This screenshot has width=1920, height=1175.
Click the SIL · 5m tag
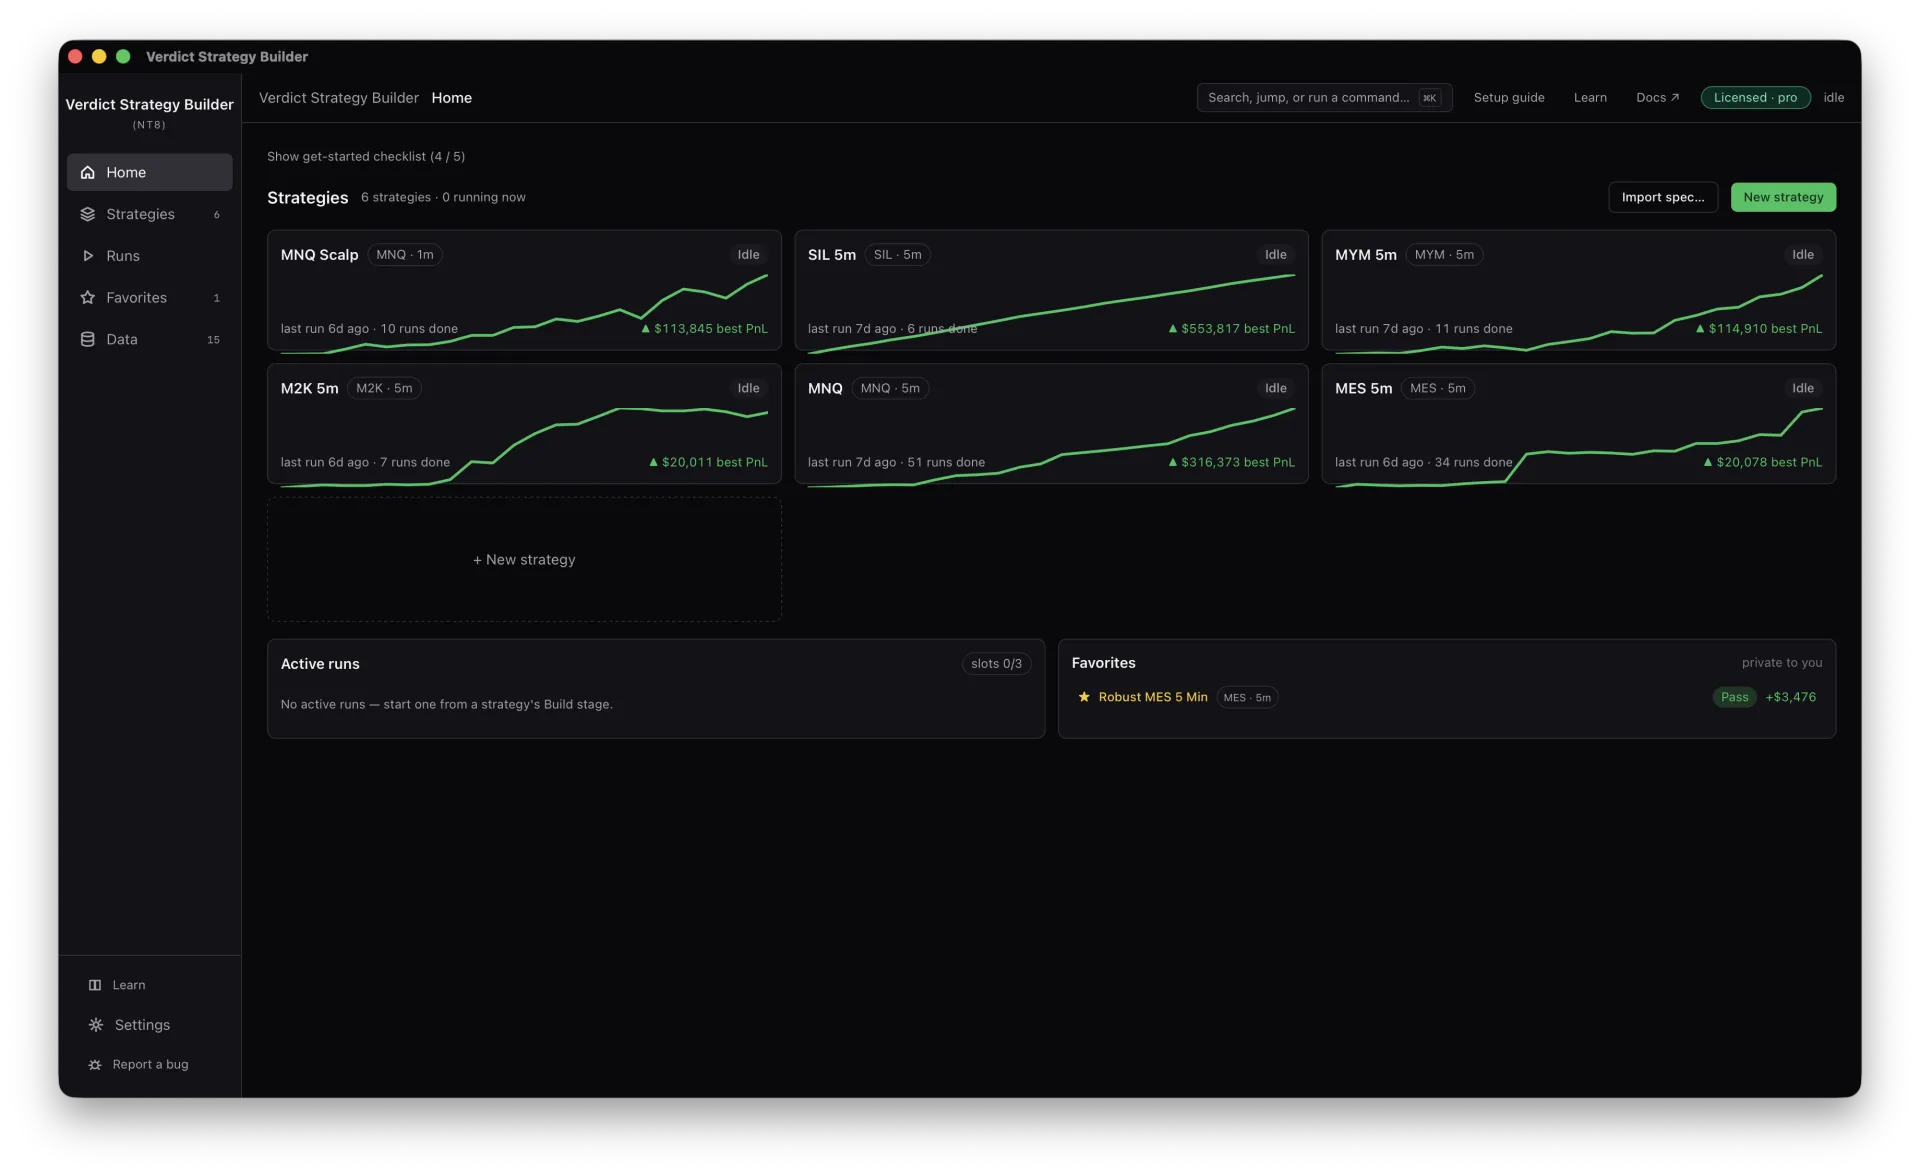(x=897, y=255)
